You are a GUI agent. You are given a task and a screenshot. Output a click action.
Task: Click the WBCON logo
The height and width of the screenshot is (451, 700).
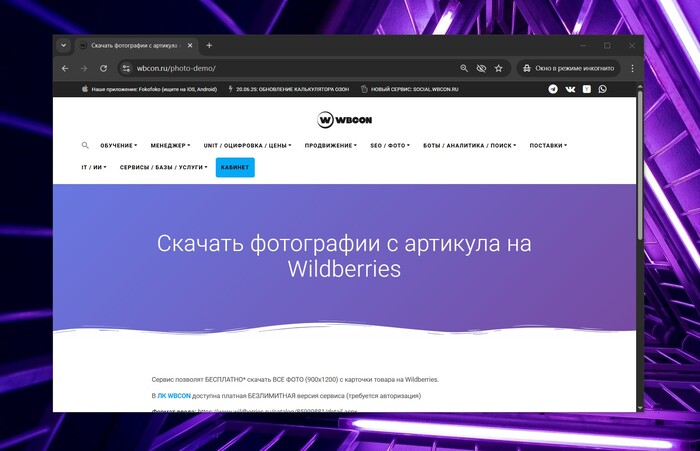coord(344,120)
